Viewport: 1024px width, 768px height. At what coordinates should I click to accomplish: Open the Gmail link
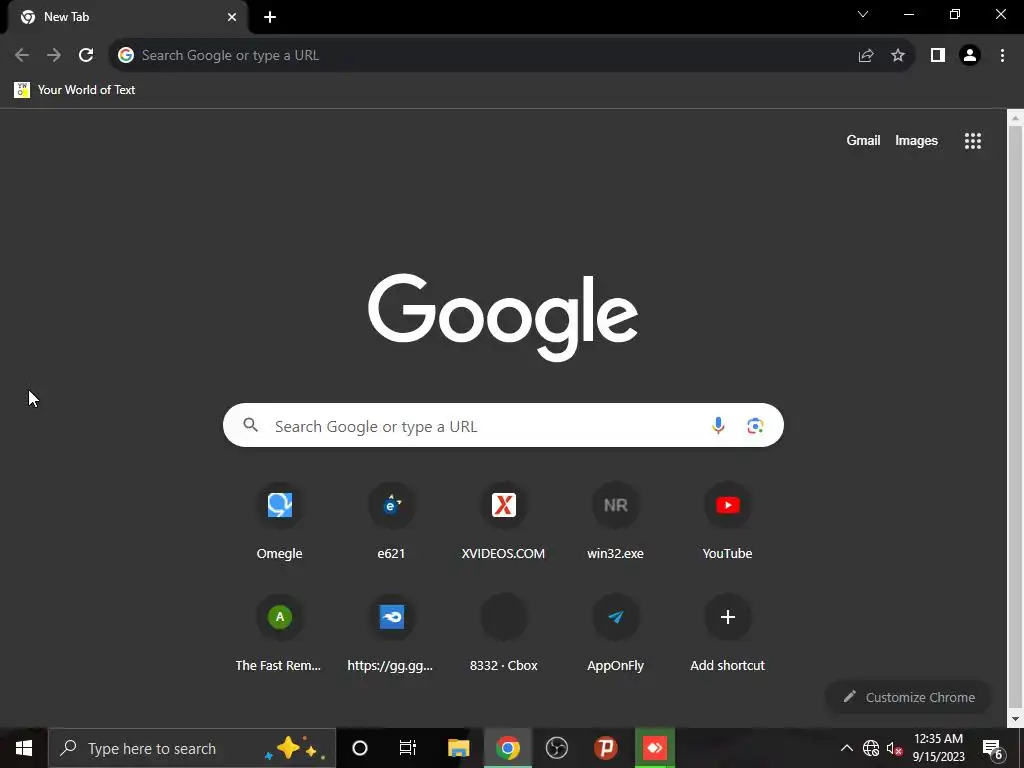863,140
